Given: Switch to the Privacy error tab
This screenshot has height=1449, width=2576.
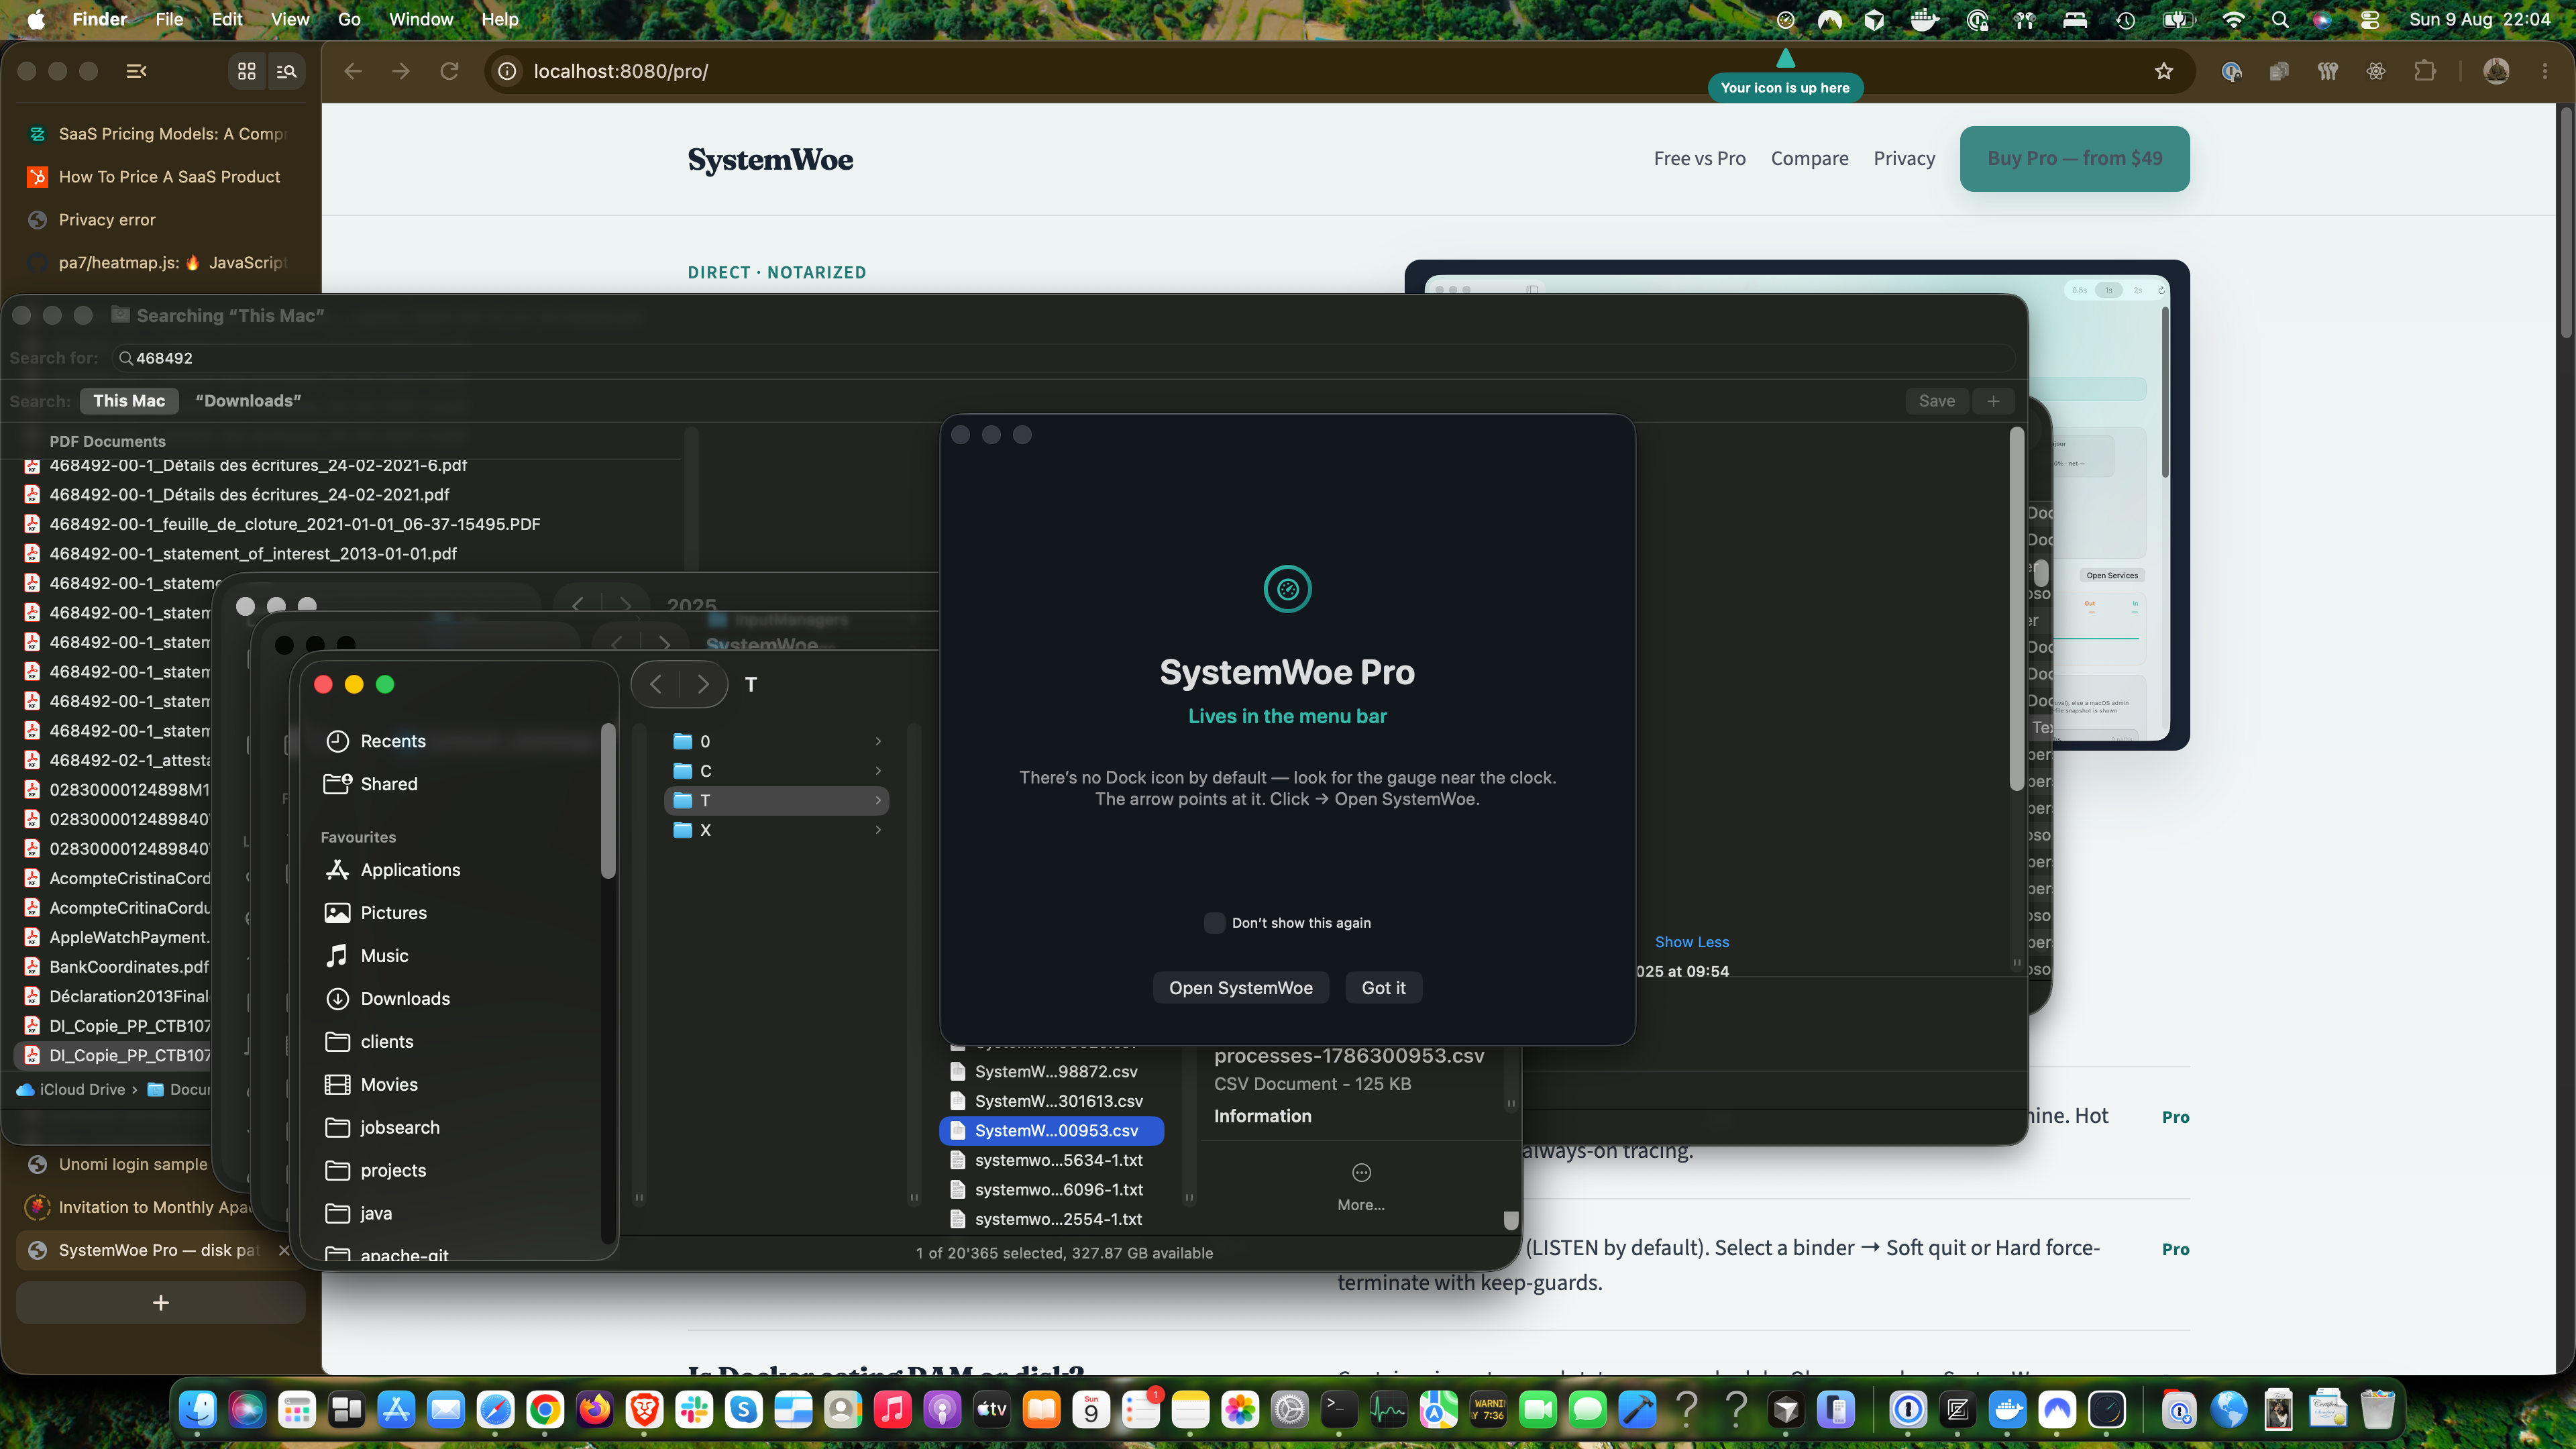Looking at the screenshot, I should tap(160, 219).
